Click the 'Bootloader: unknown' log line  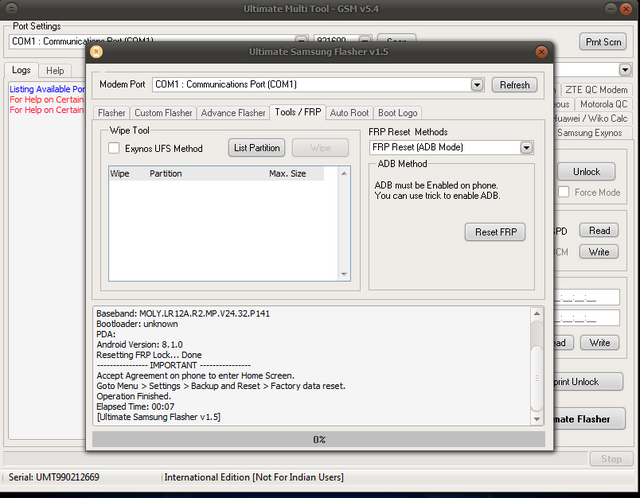click(137, 324)
